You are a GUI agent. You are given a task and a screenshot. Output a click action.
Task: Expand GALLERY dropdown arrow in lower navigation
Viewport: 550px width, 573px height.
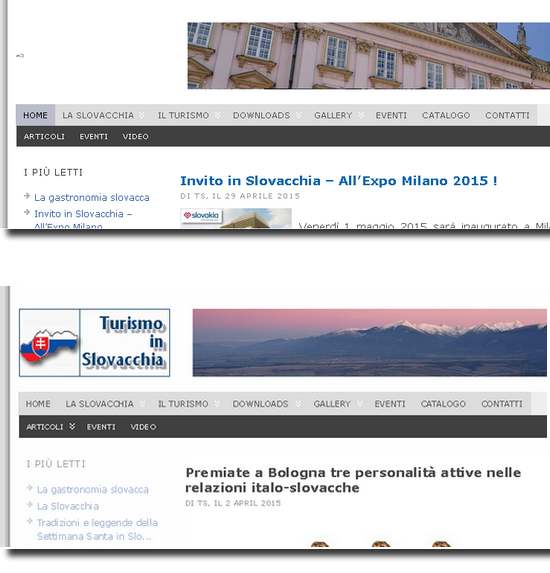(x=360, y=403)
